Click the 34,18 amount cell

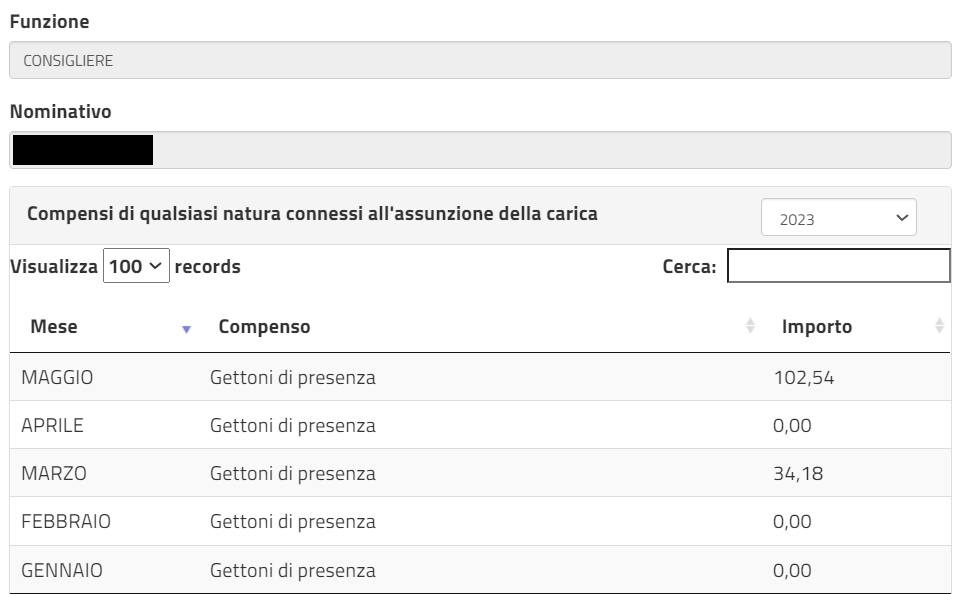tap(798, 474)
